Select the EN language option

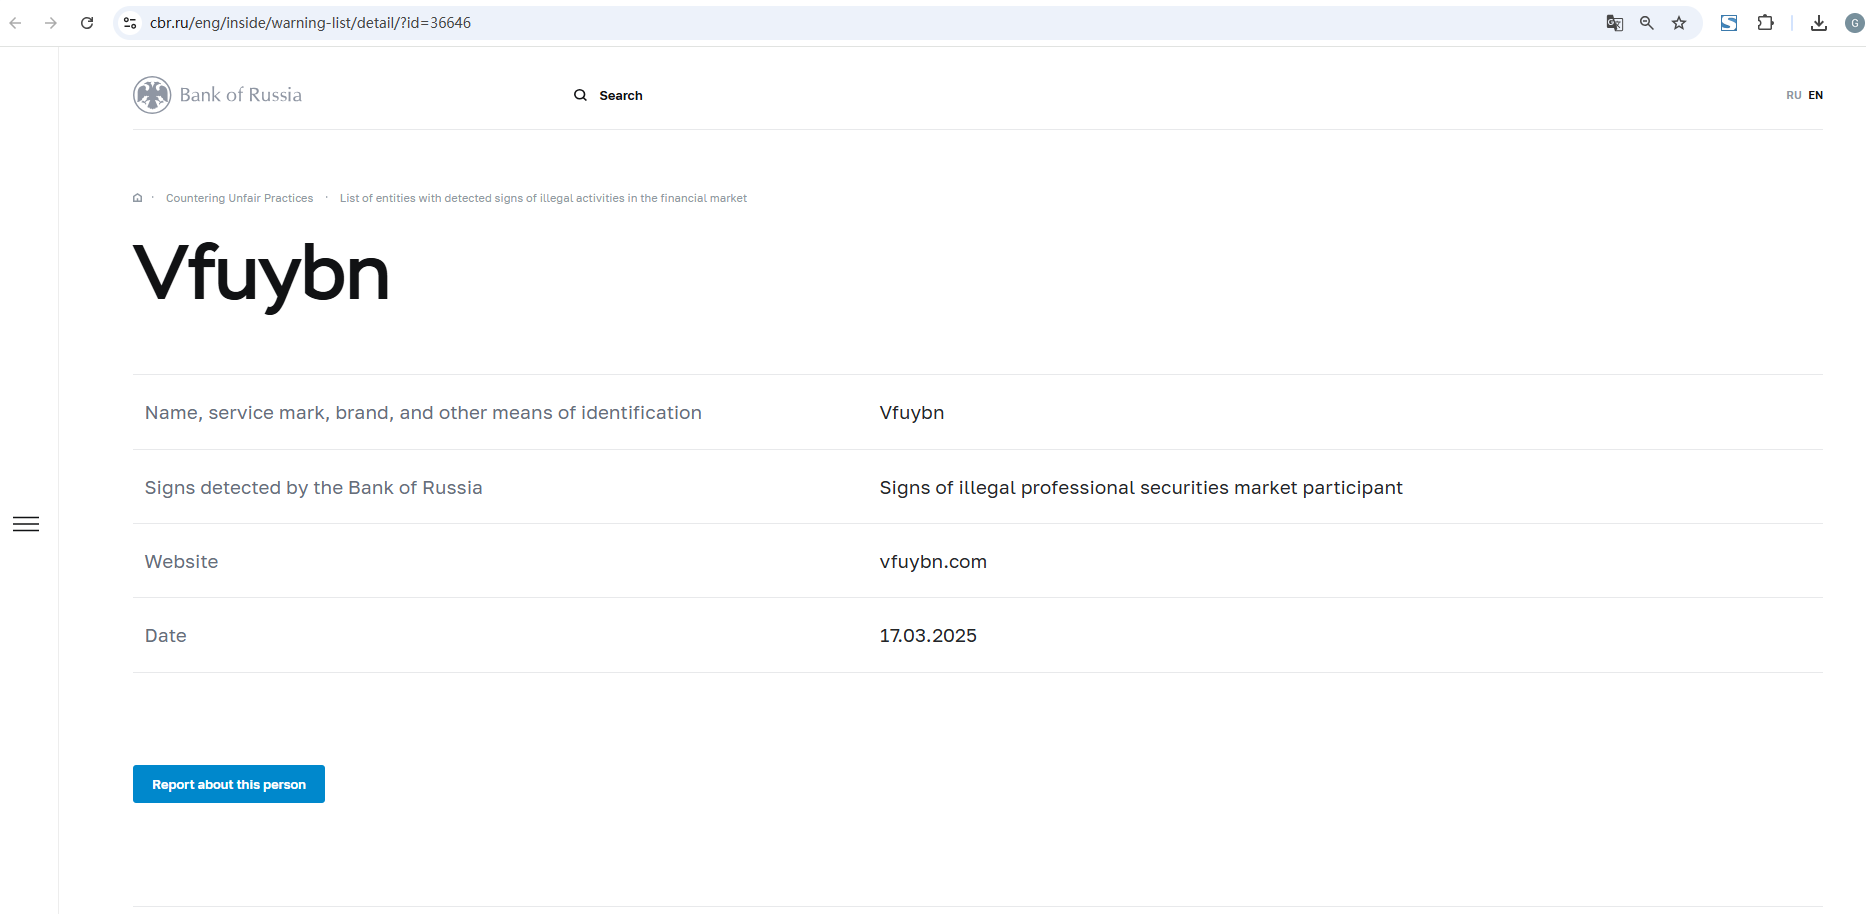pos(1816,96)
